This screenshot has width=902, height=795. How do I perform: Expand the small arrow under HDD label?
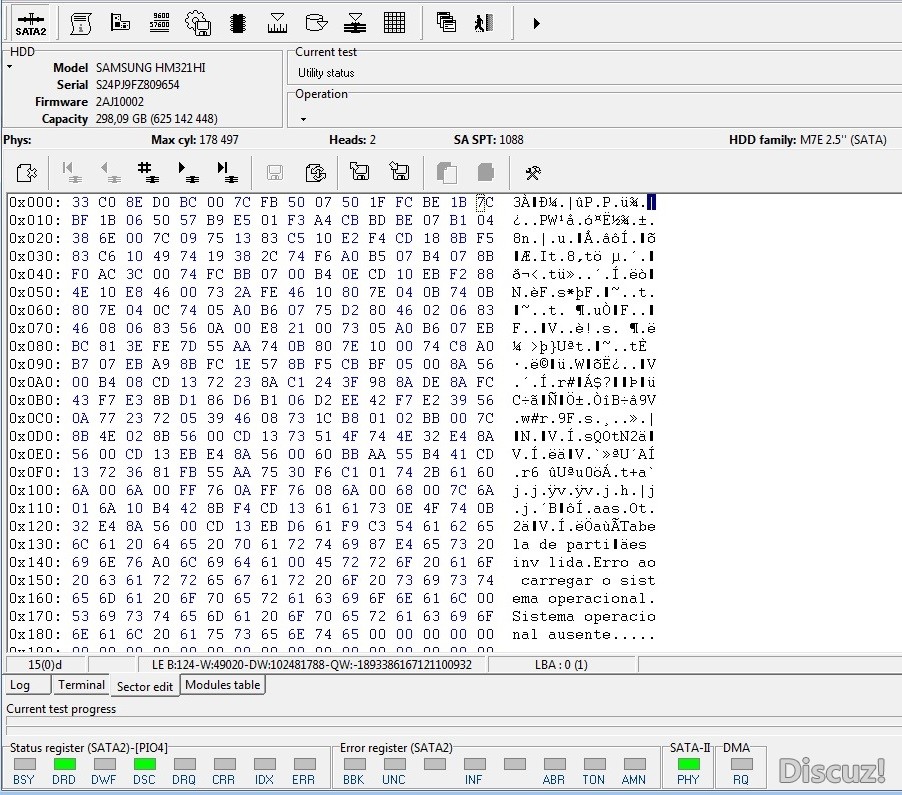pyautogui.click(x=10, y=67)
